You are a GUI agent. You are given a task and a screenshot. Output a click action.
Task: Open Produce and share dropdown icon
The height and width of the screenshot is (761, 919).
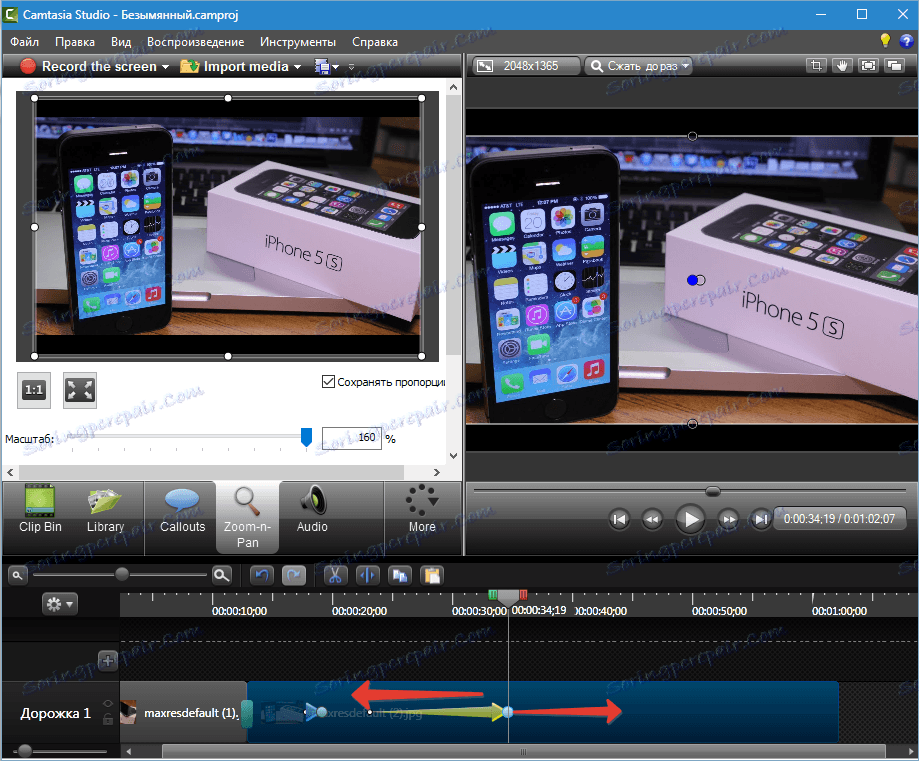[326, 66]
